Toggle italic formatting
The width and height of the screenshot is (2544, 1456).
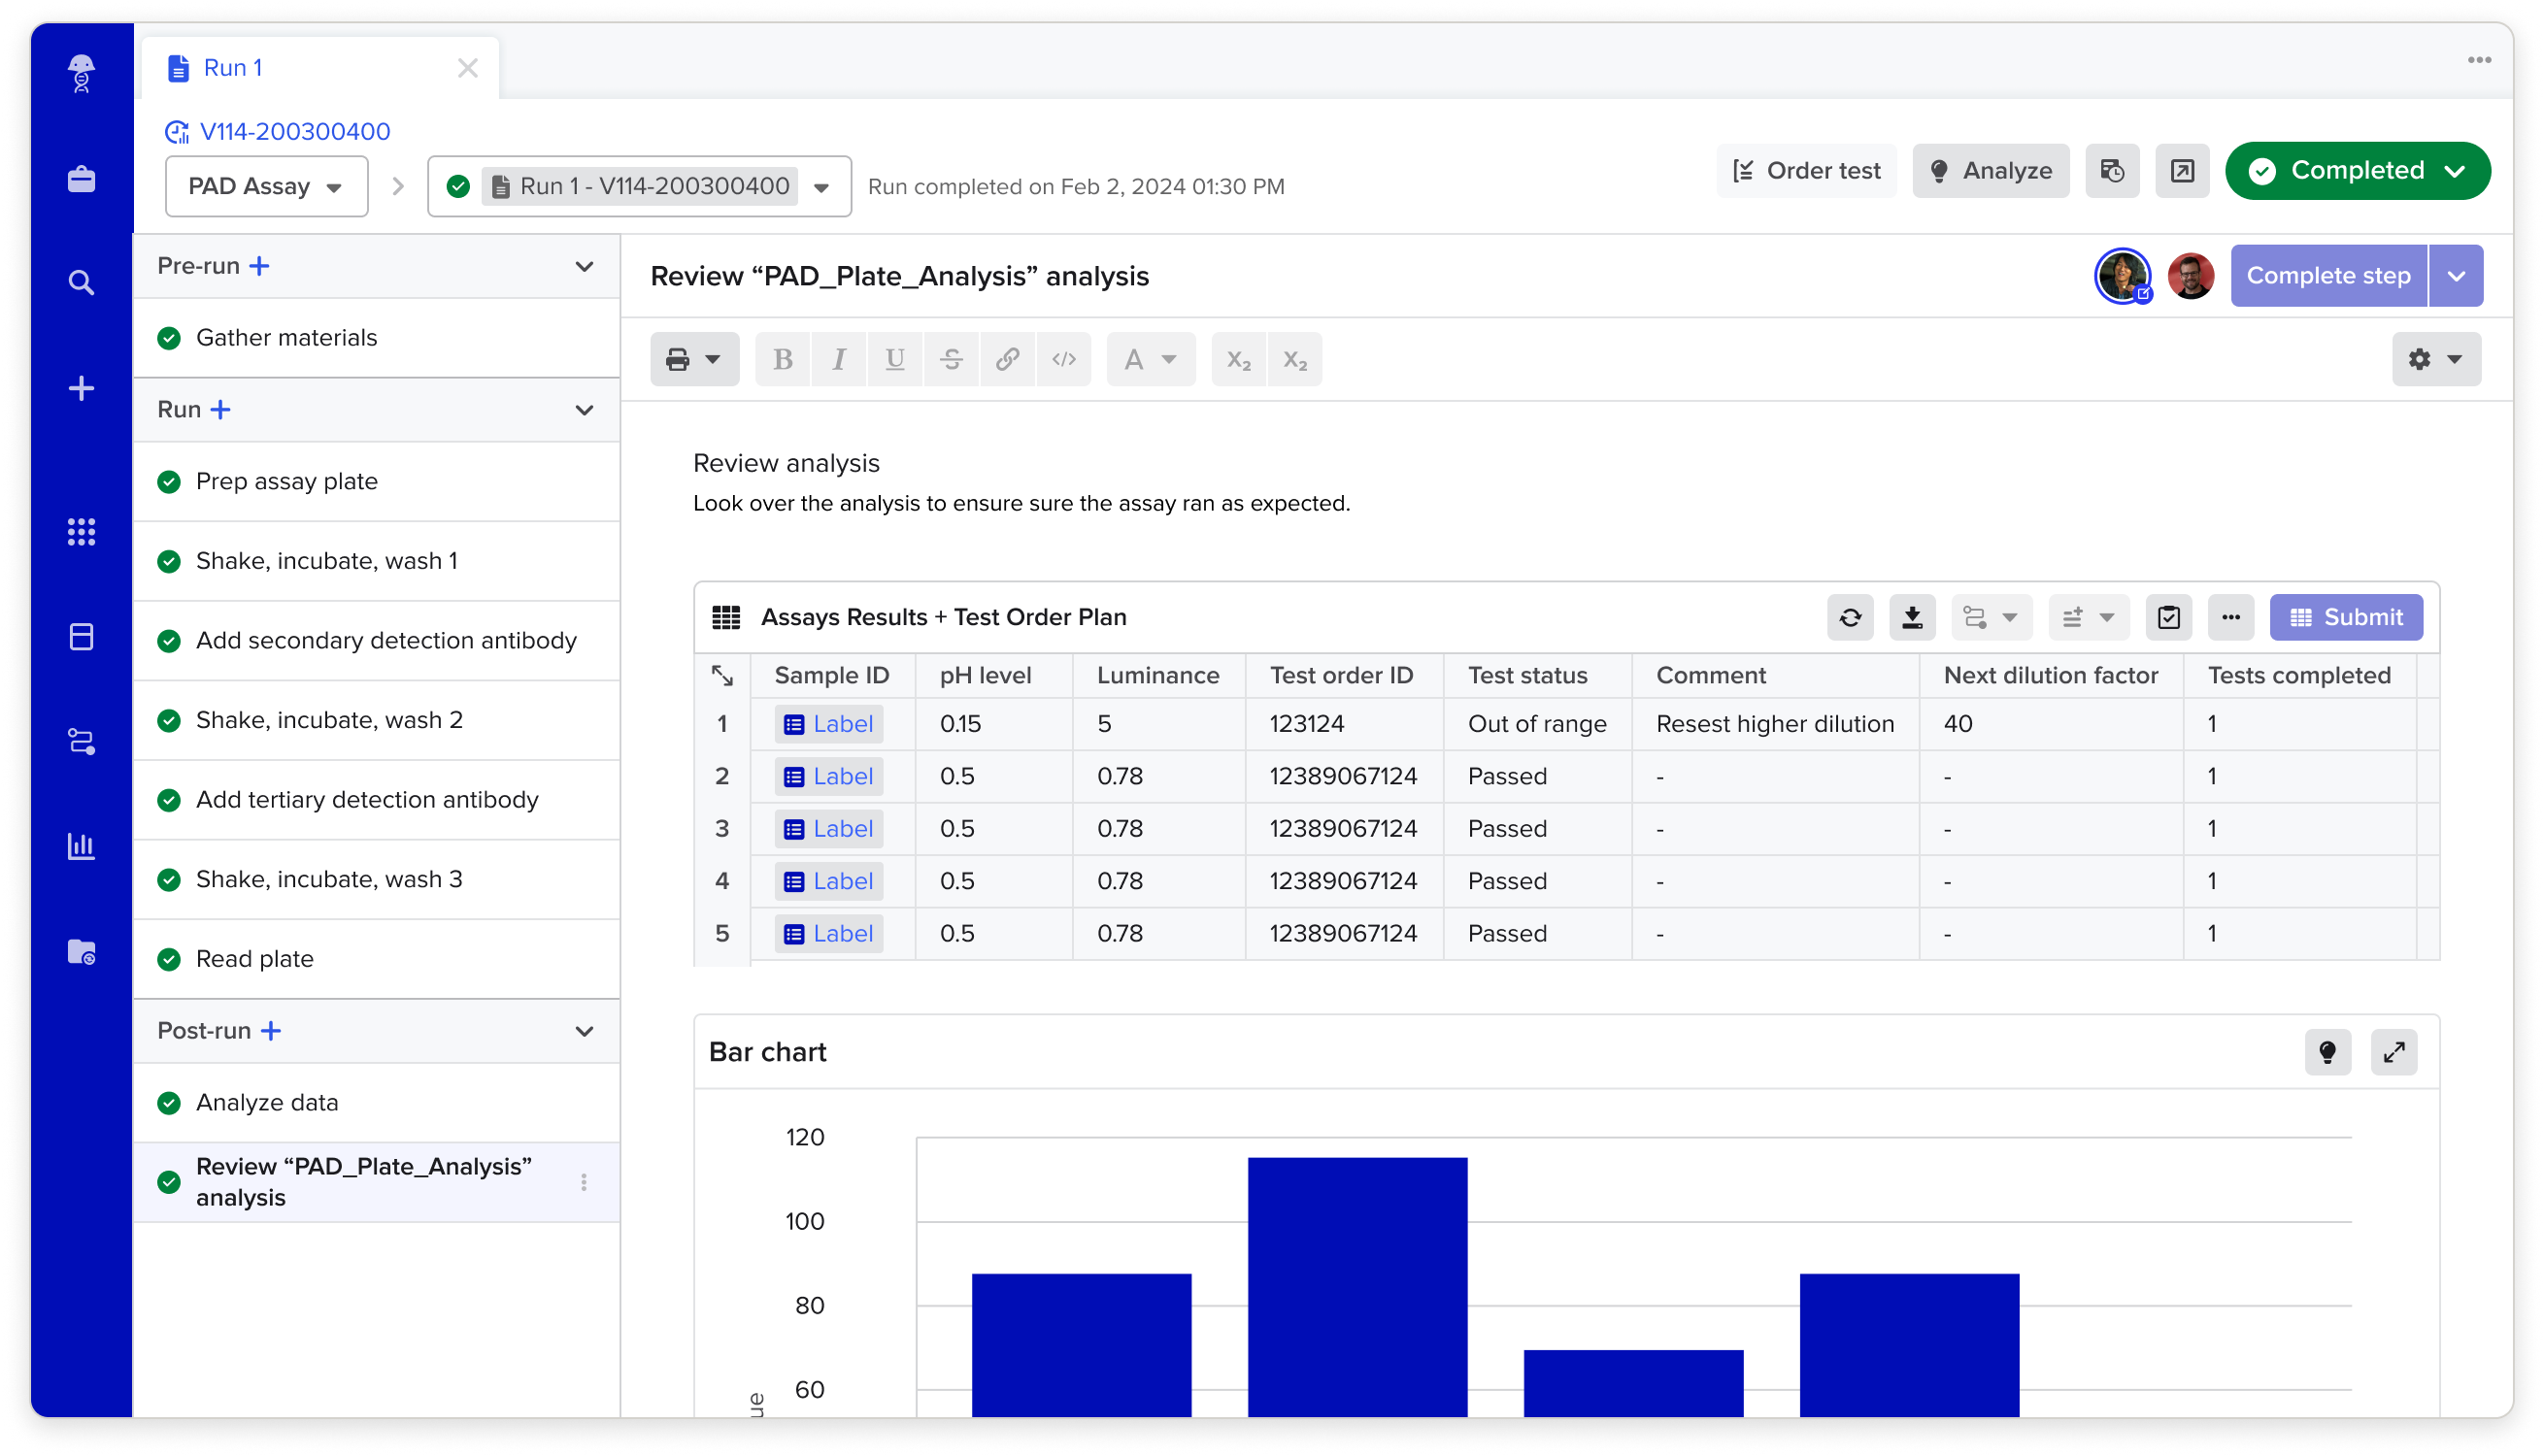point(839,359)
